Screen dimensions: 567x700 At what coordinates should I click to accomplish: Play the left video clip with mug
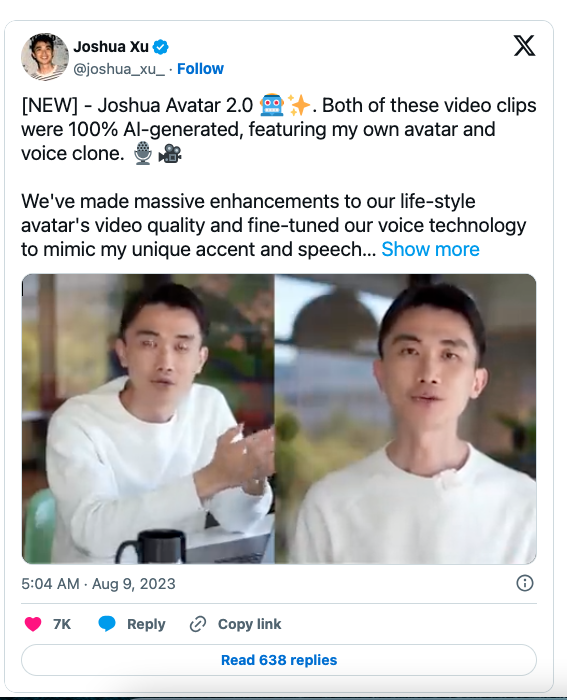[x=148, y=419]
